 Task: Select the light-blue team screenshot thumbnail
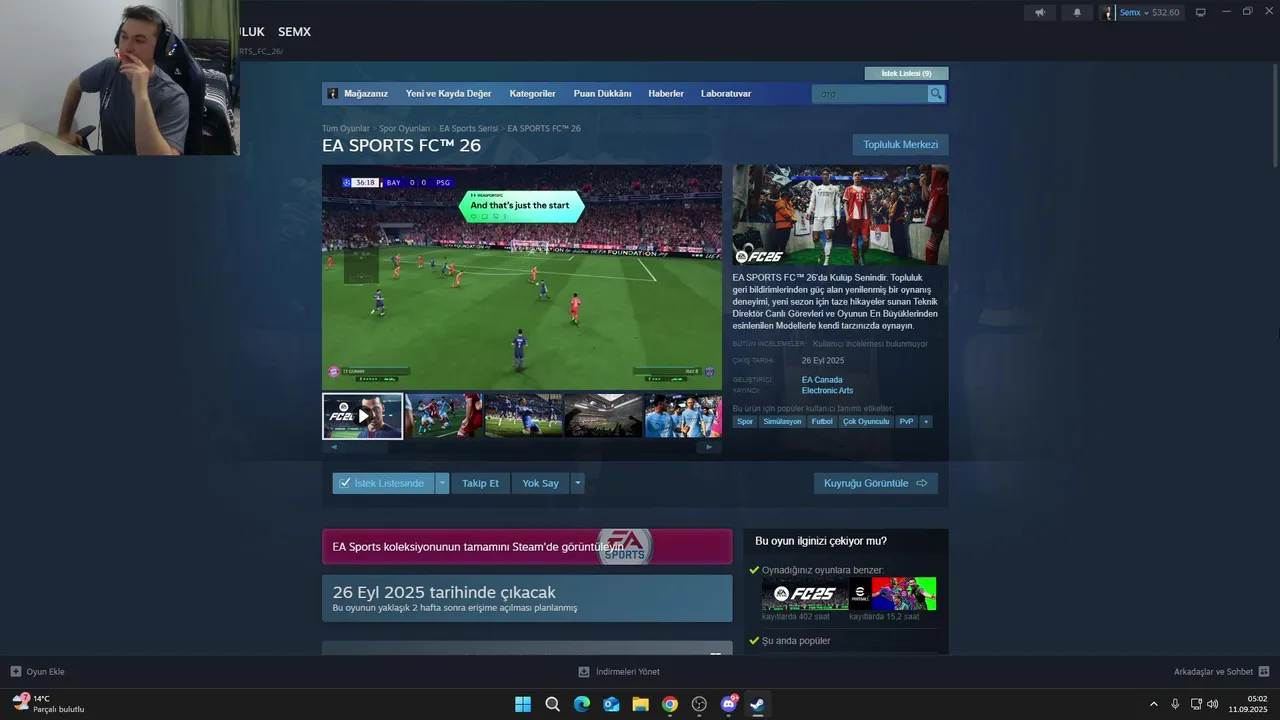[x=683, y=416]
